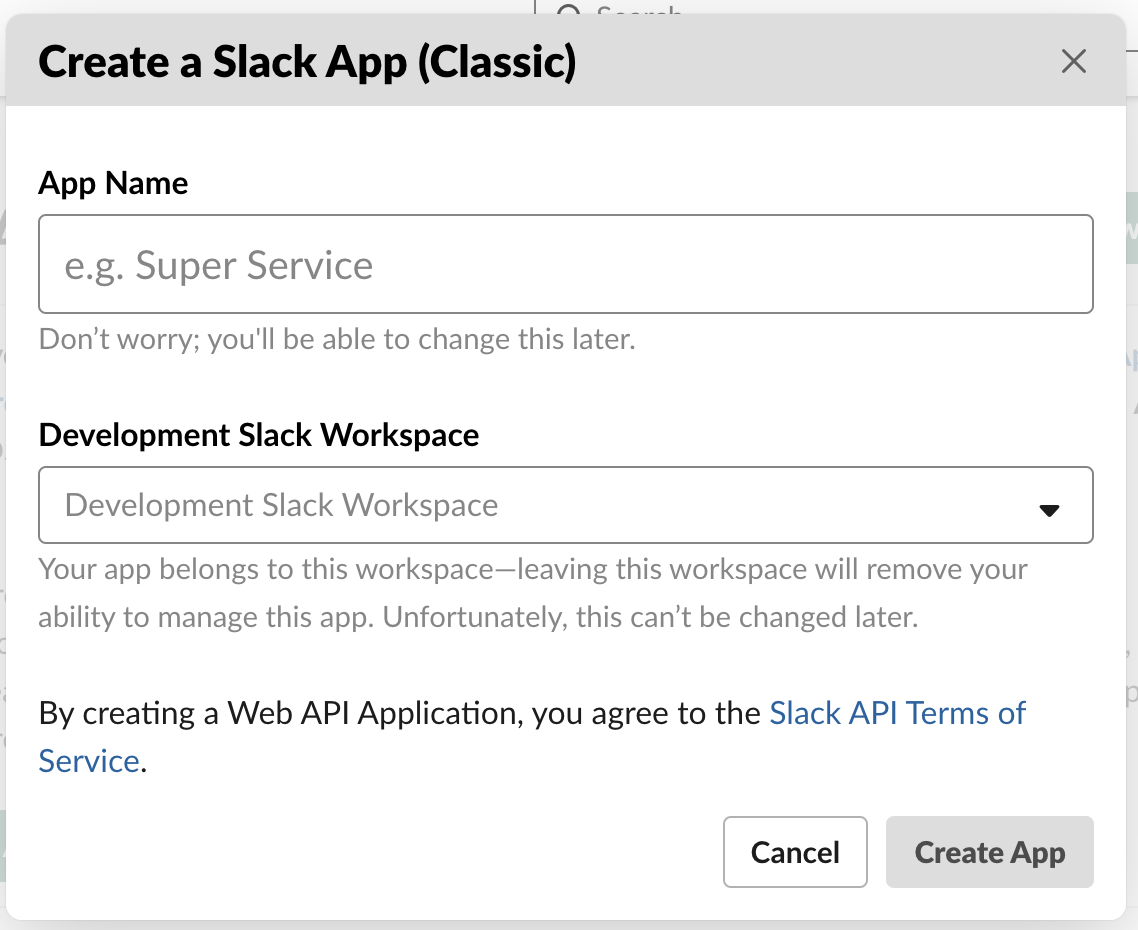Open the Development Slack Workspace dropdown
Screen dimensions: 1138x930
click(x=565, y=505)
